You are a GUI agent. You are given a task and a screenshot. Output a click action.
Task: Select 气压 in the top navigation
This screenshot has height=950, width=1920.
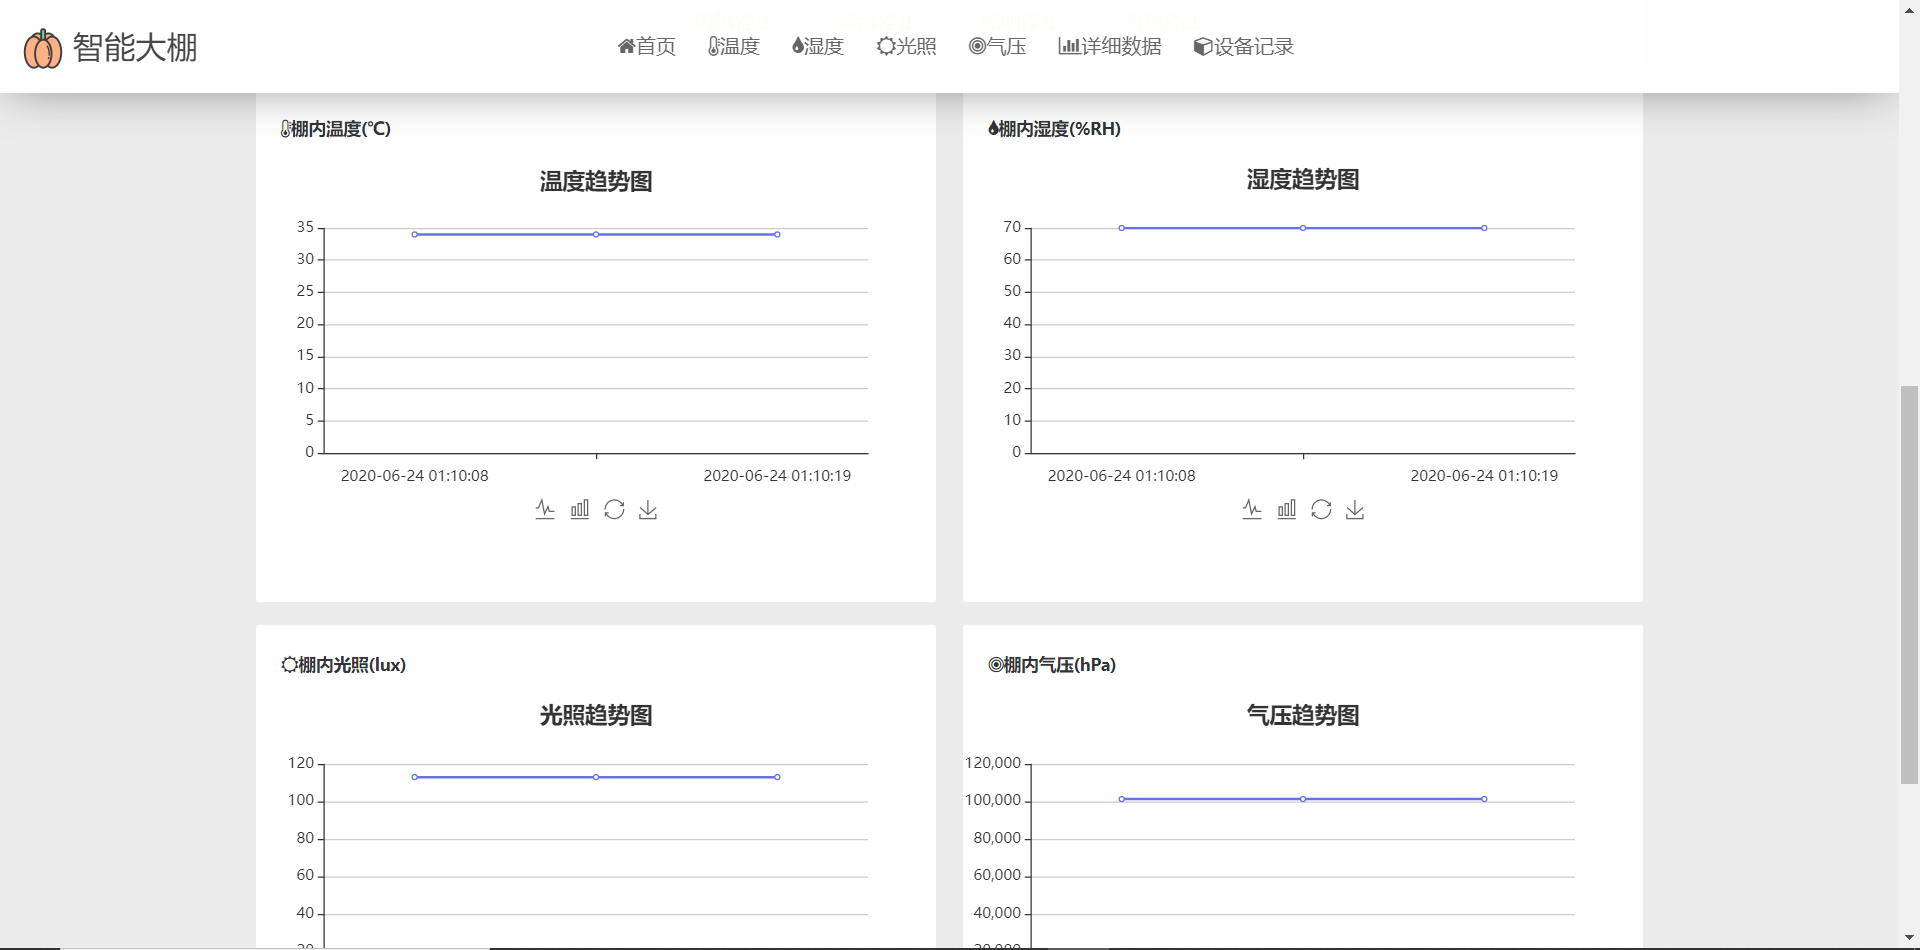click(x=997, y=46)
